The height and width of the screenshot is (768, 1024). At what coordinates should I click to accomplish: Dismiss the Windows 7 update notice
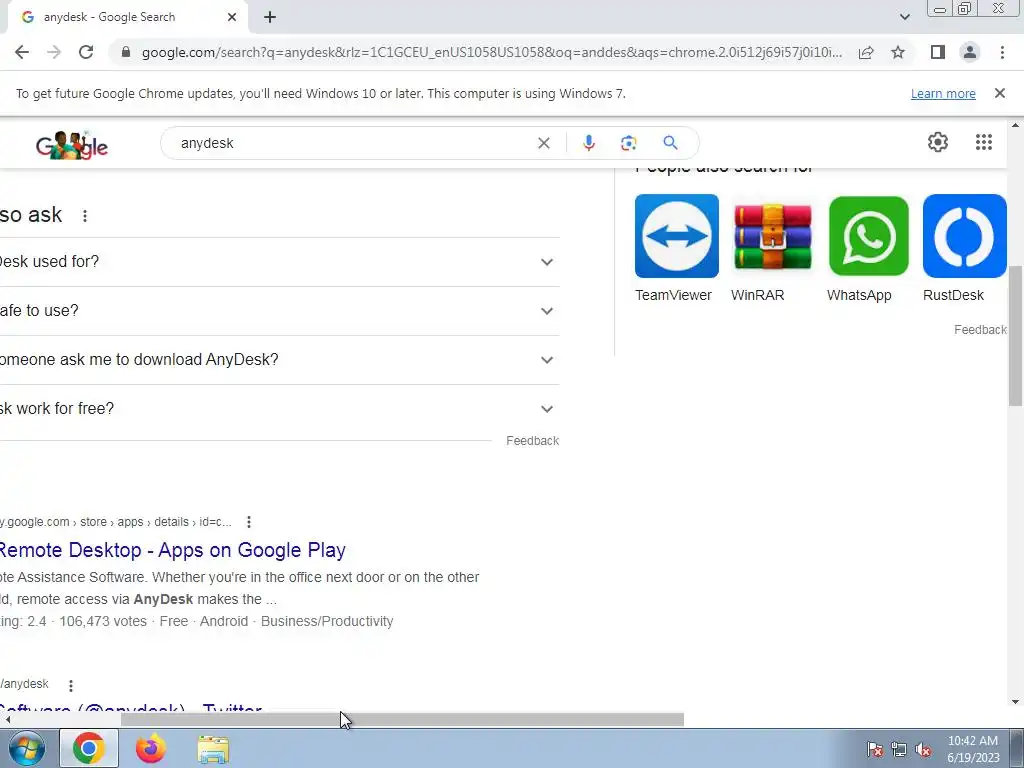coord(999,93)
